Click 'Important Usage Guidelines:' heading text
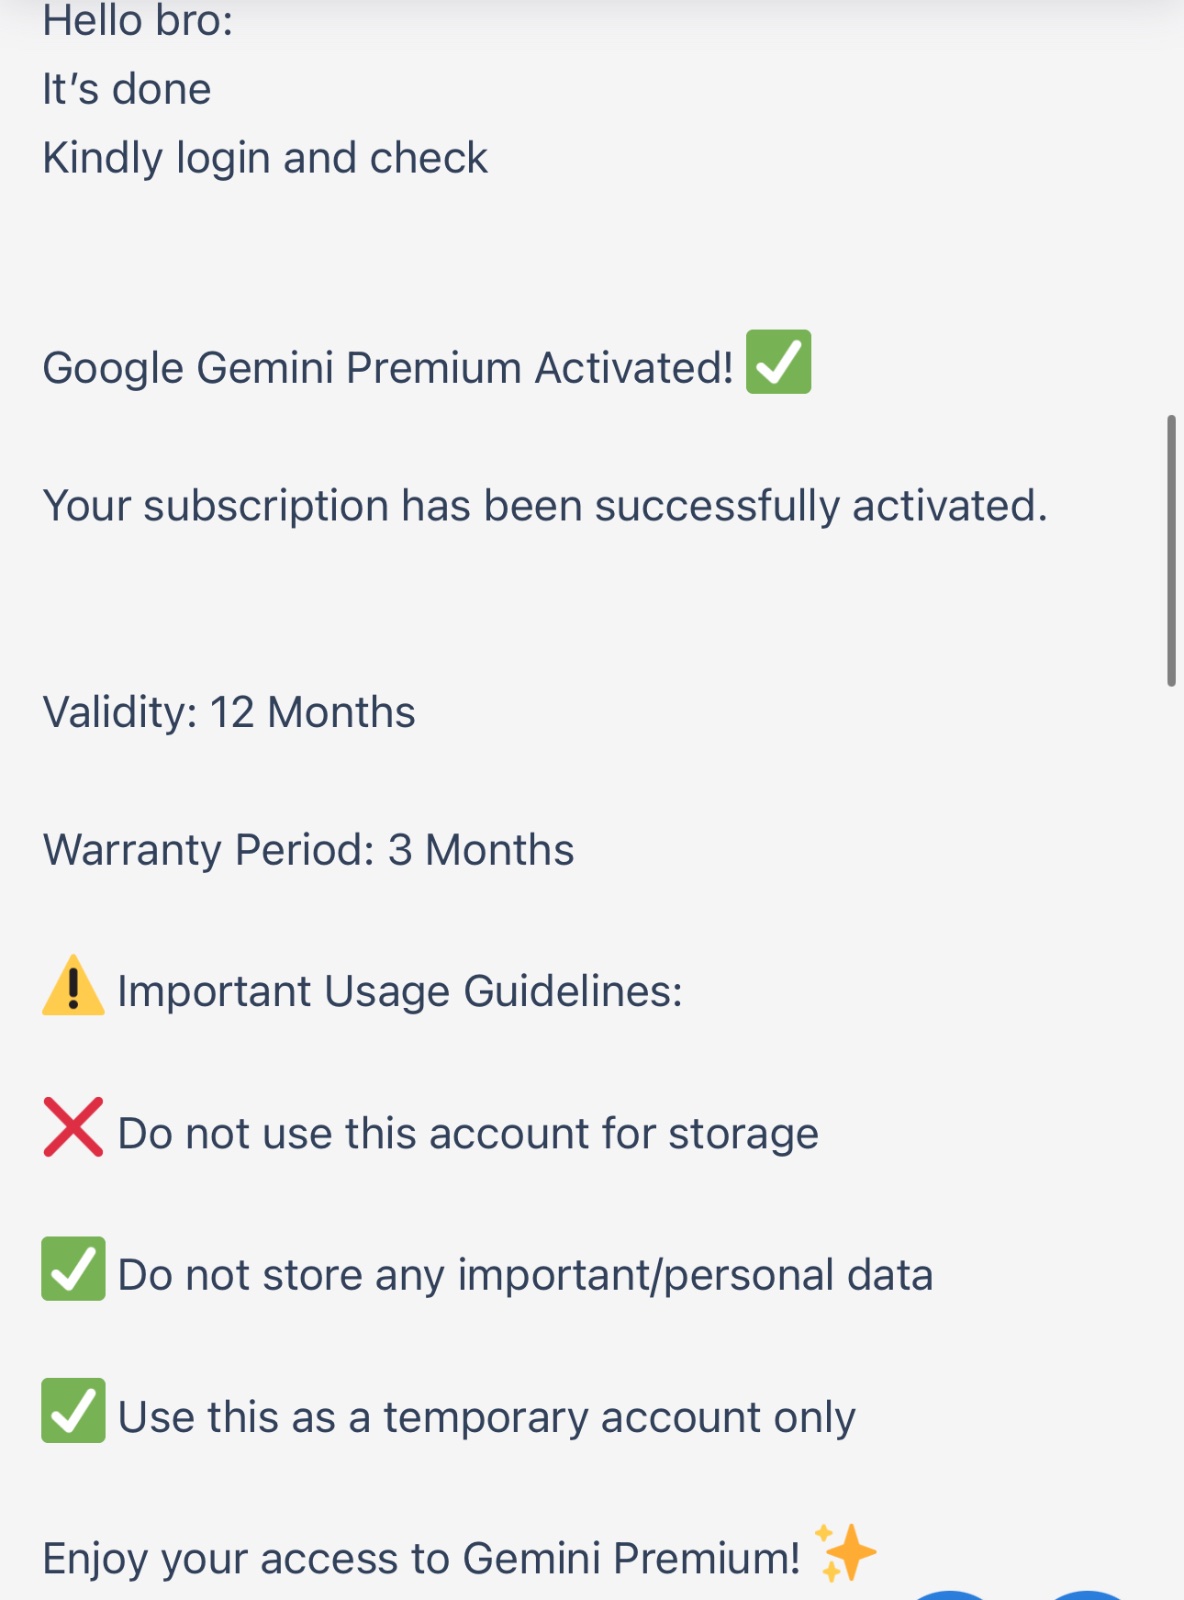This screenshot has height=1600, width=1184. [400, 992]
